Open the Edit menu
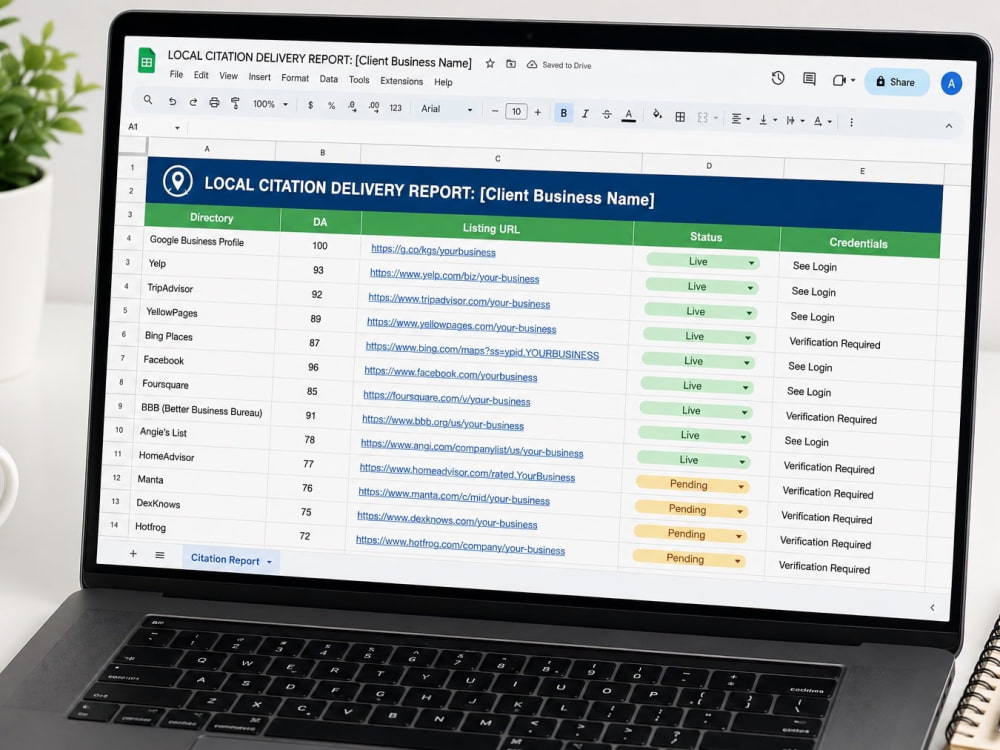 point(201,75)
